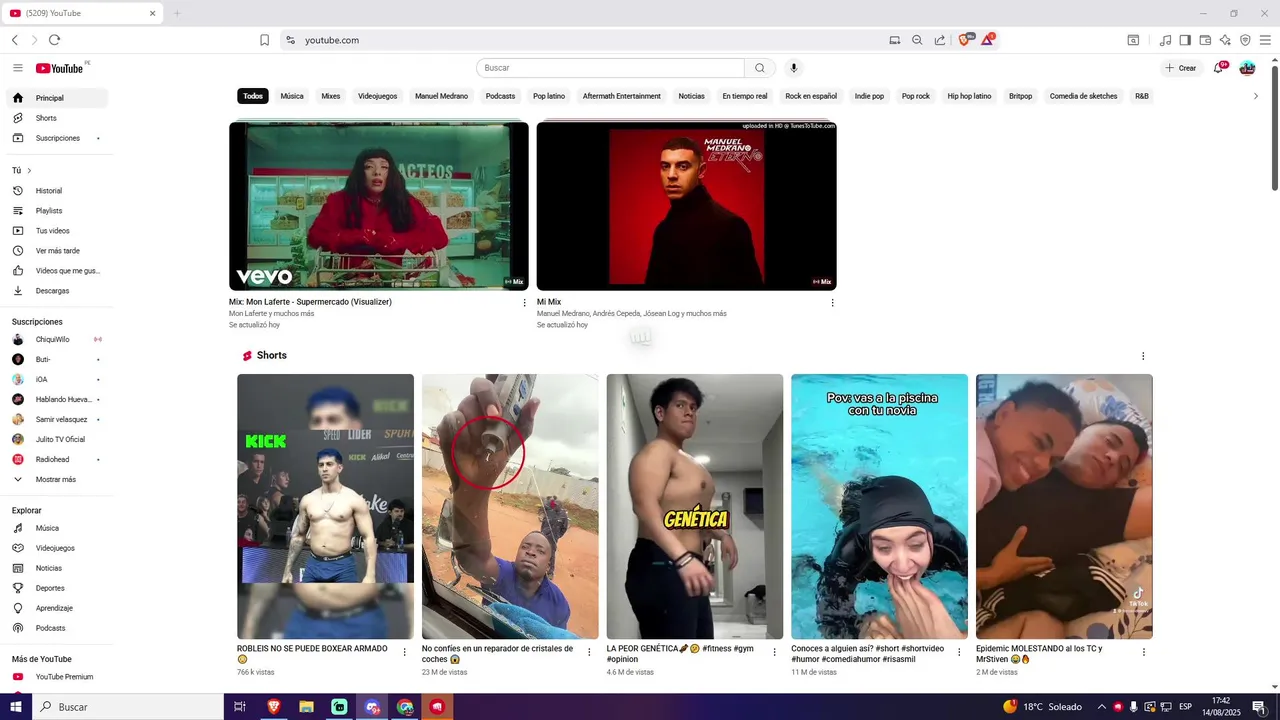Viewport: 1280px width, 720px height.
Task: Open Historial in the sidebar
Action: point(58,191)
